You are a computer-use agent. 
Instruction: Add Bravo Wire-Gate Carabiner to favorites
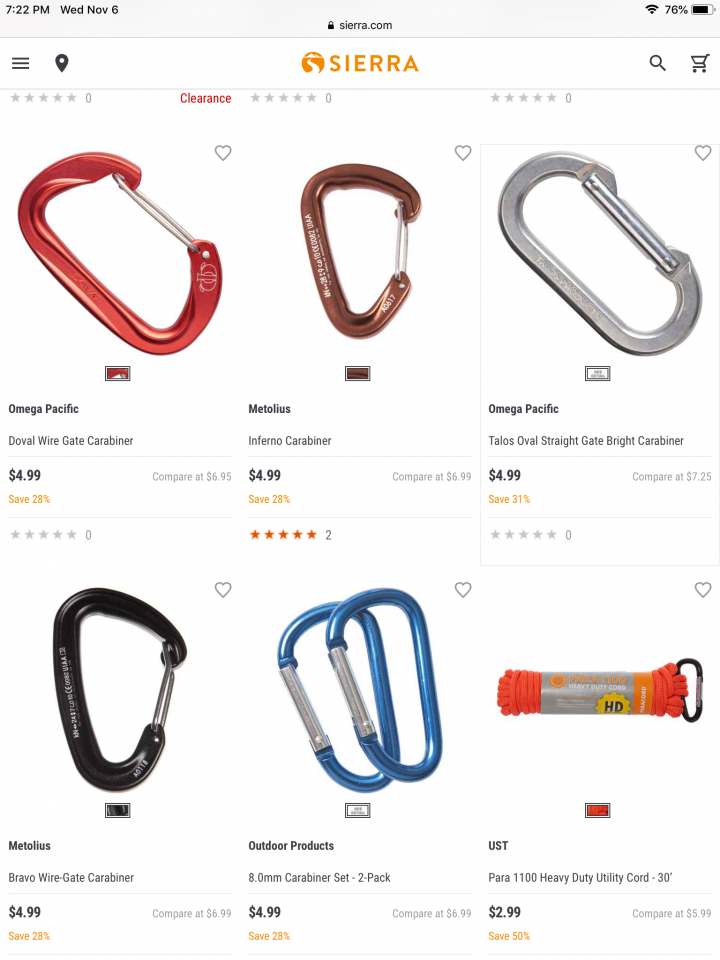(x=223, y=590)
